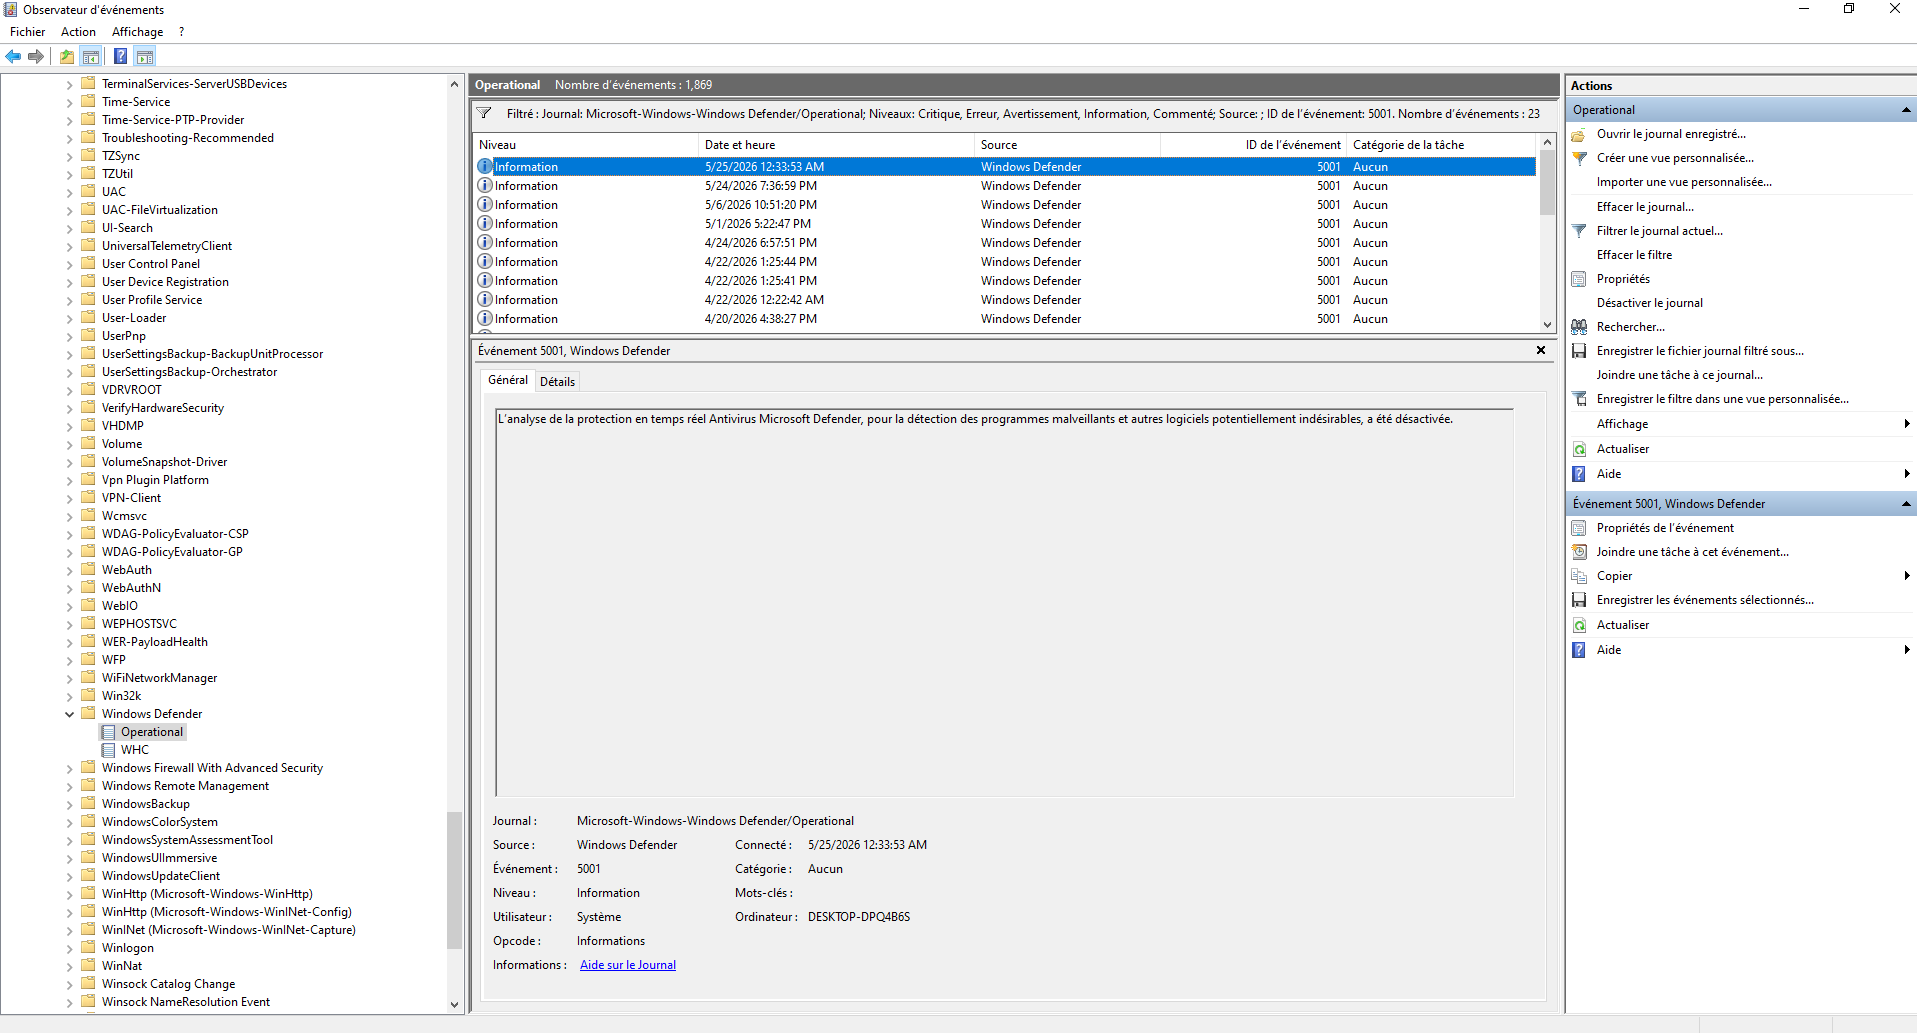The image size is (1917, 1033).
Task: Open the ? help menu in menu bar
Action: [181, 32]
